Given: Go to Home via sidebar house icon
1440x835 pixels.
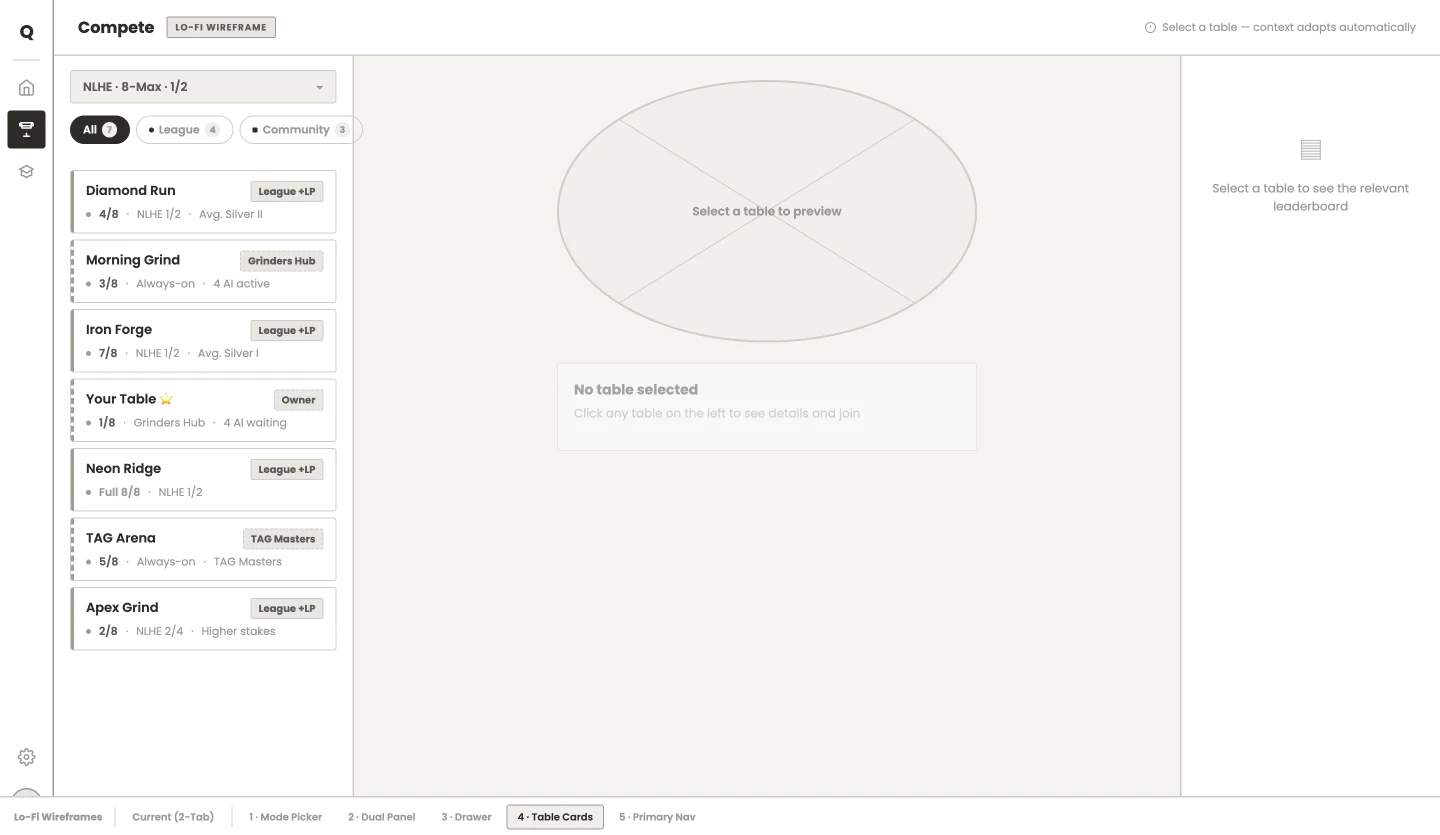Looking at the screenshot, I should (26, 87).
